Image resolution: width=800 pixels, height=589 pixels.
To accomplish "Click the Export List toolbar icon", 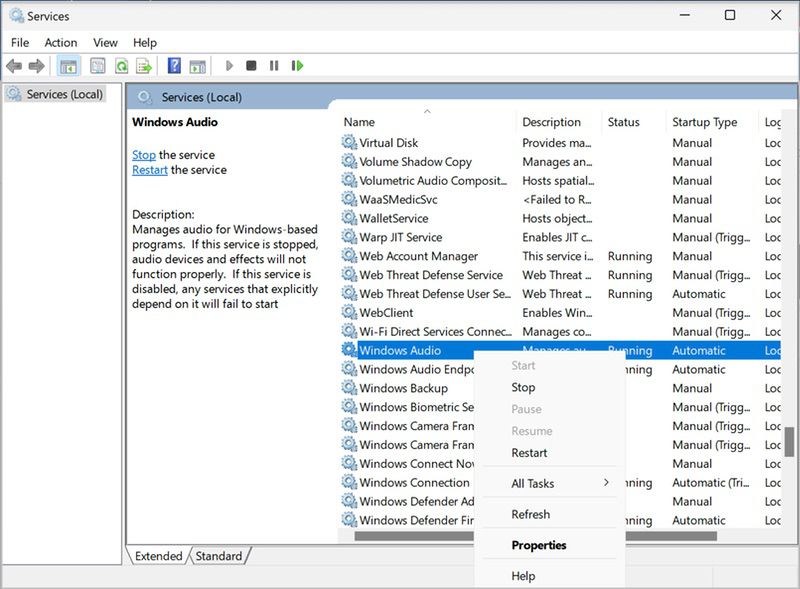I will tap(144, 66).
